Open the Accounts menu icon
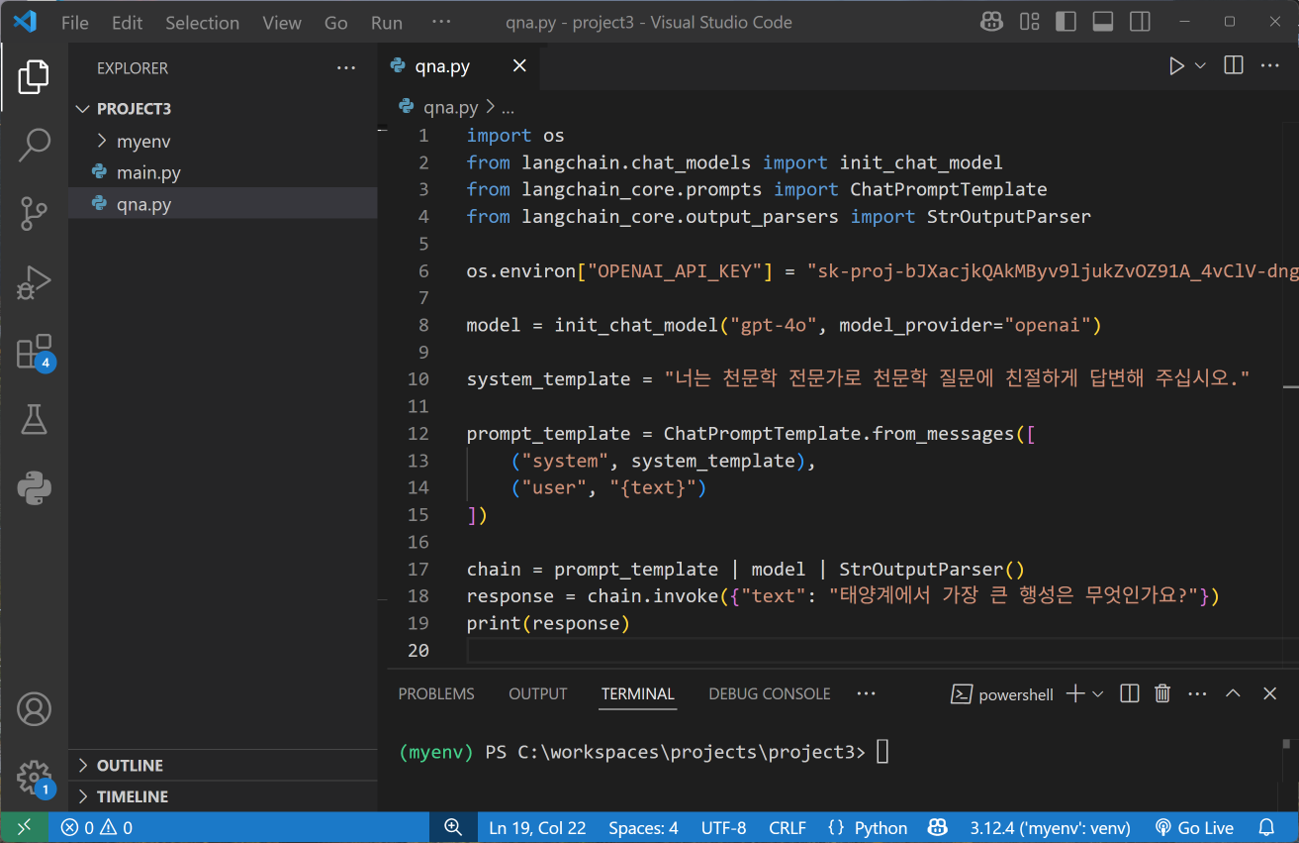 click(33, 709)
